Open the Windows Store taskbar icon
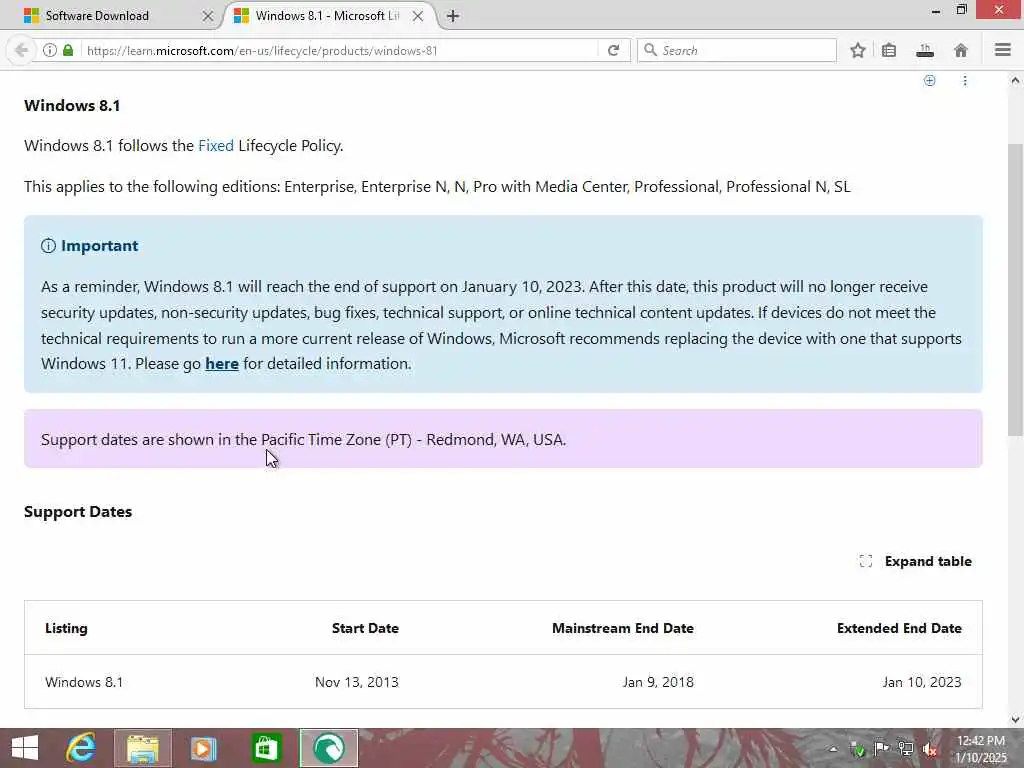Viewport: 1024px width, 768px height. [x=266, y=748]
